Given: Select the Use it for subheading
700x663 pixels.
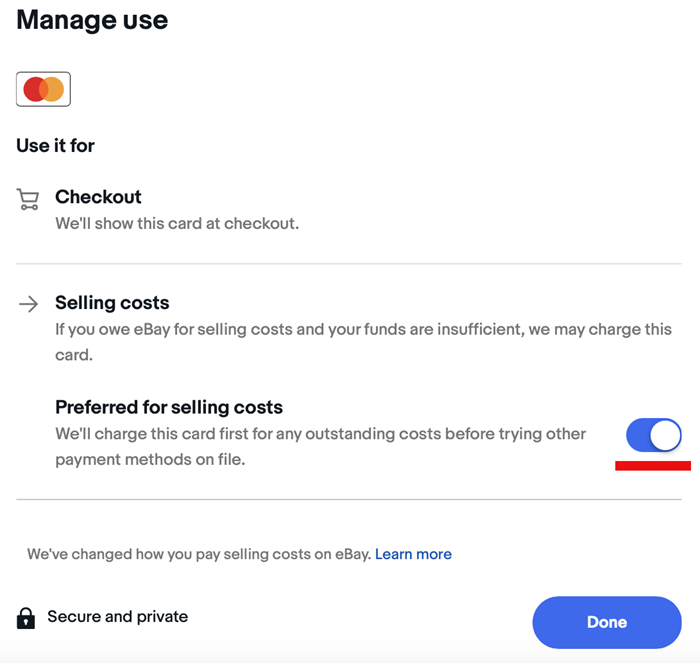Looking at the screenshot, I should 55,146.
